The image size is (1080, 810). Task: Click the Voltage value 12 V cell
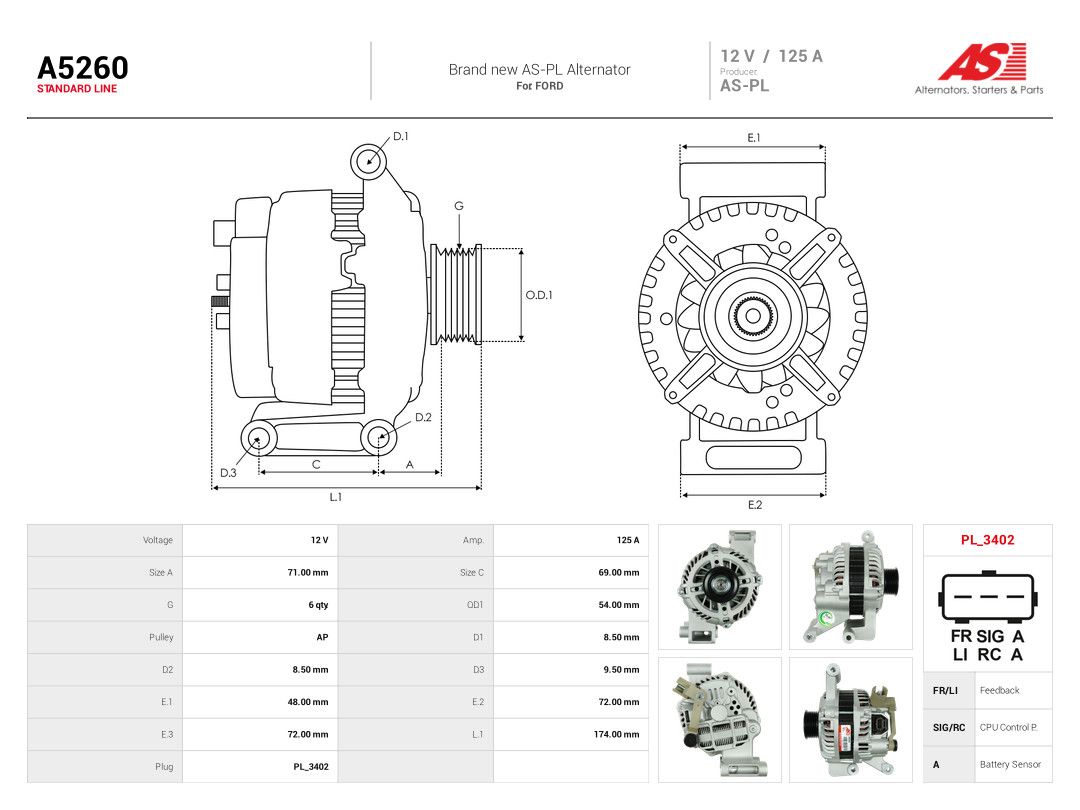260,540
